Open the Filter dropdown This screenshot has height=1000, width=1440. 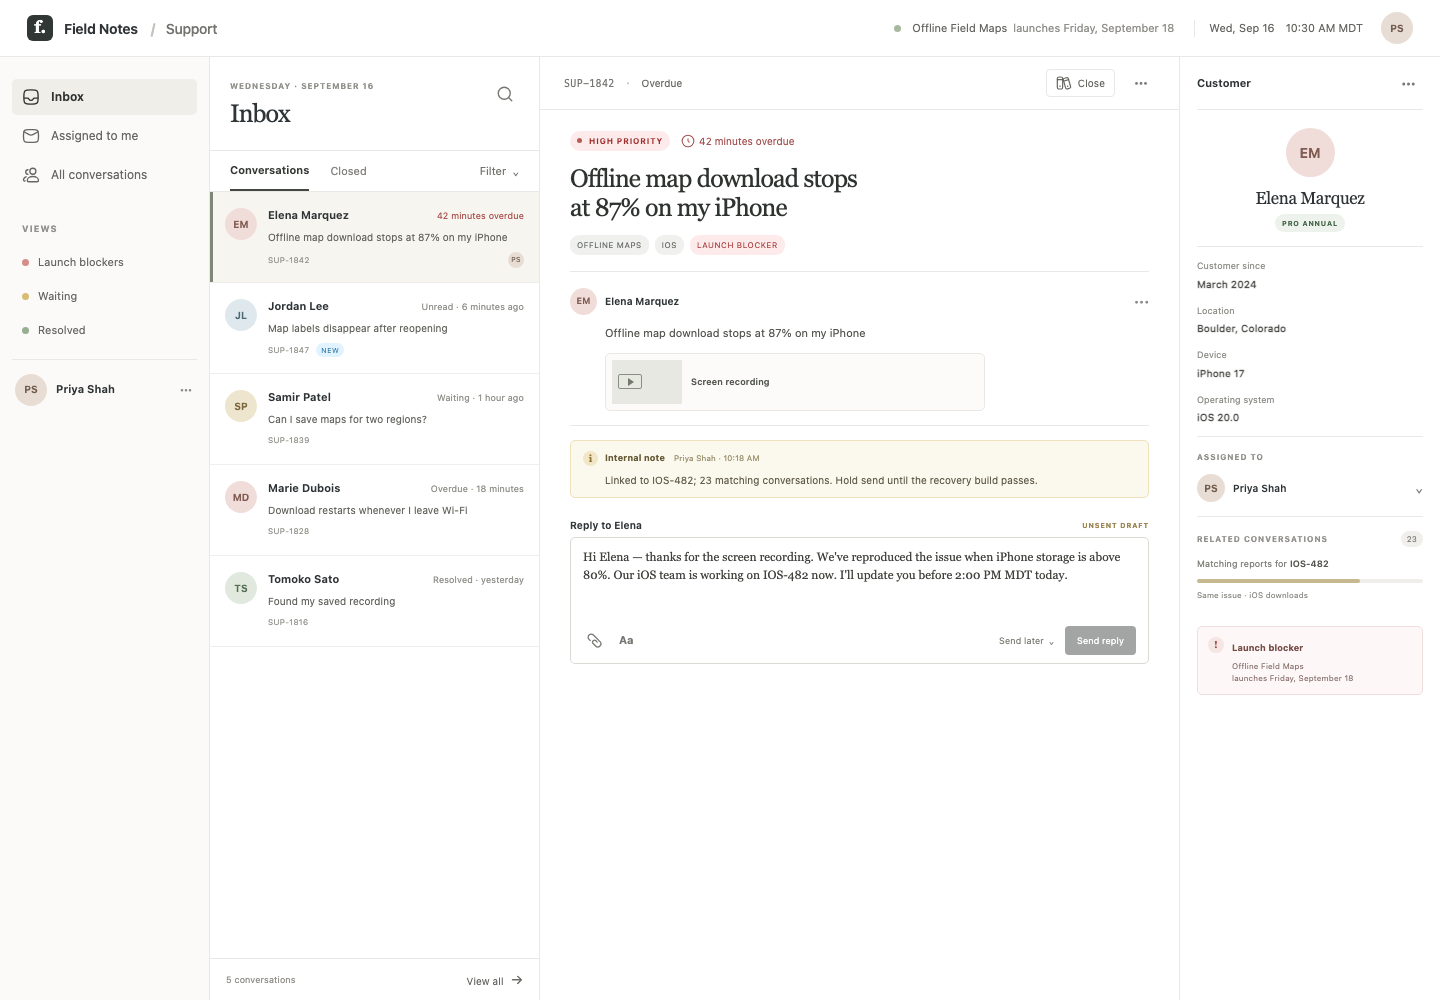click(499, 172)
